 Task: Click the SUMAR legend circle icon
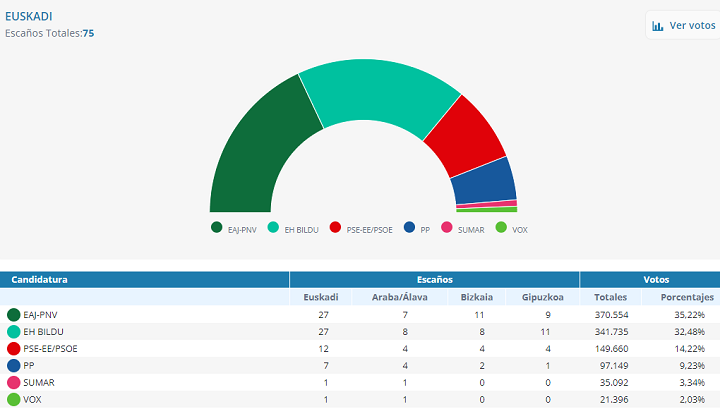(446, 228)
